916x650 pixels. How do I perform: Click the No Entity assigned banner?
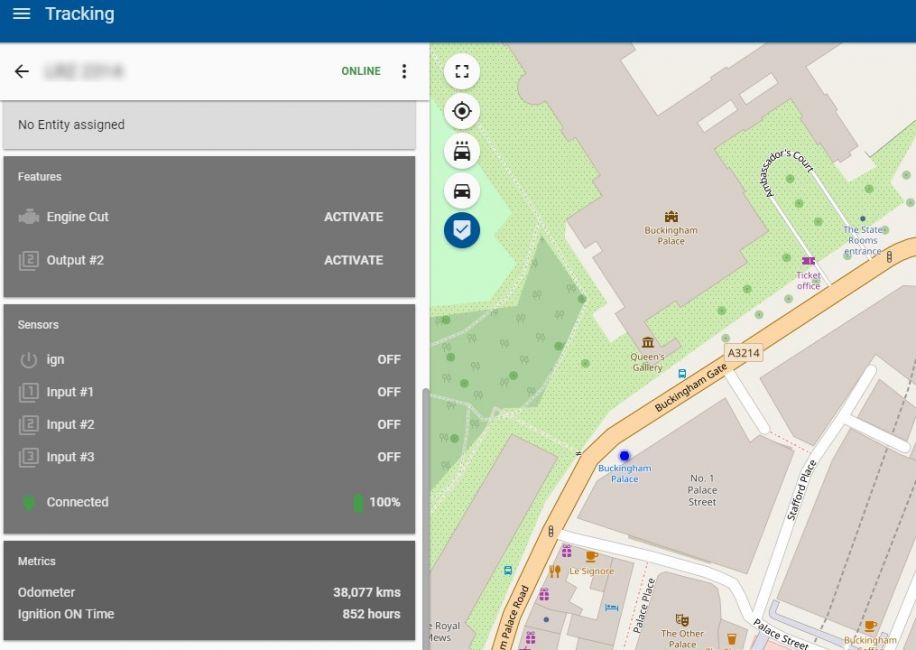click(x=209, y=125)
